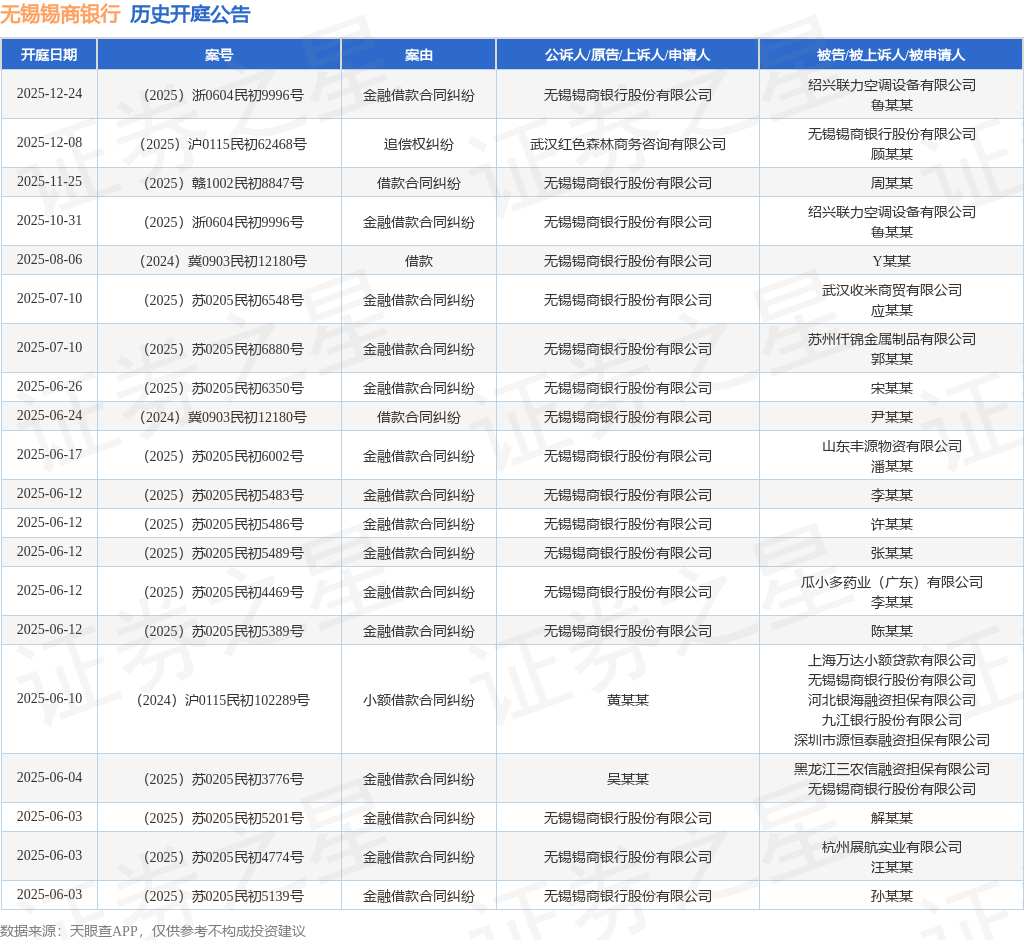Viewport: 1024px width, 940px height.
Task: Click the 数据来源 天眼查APP footer note
Action: pos(153,931)
